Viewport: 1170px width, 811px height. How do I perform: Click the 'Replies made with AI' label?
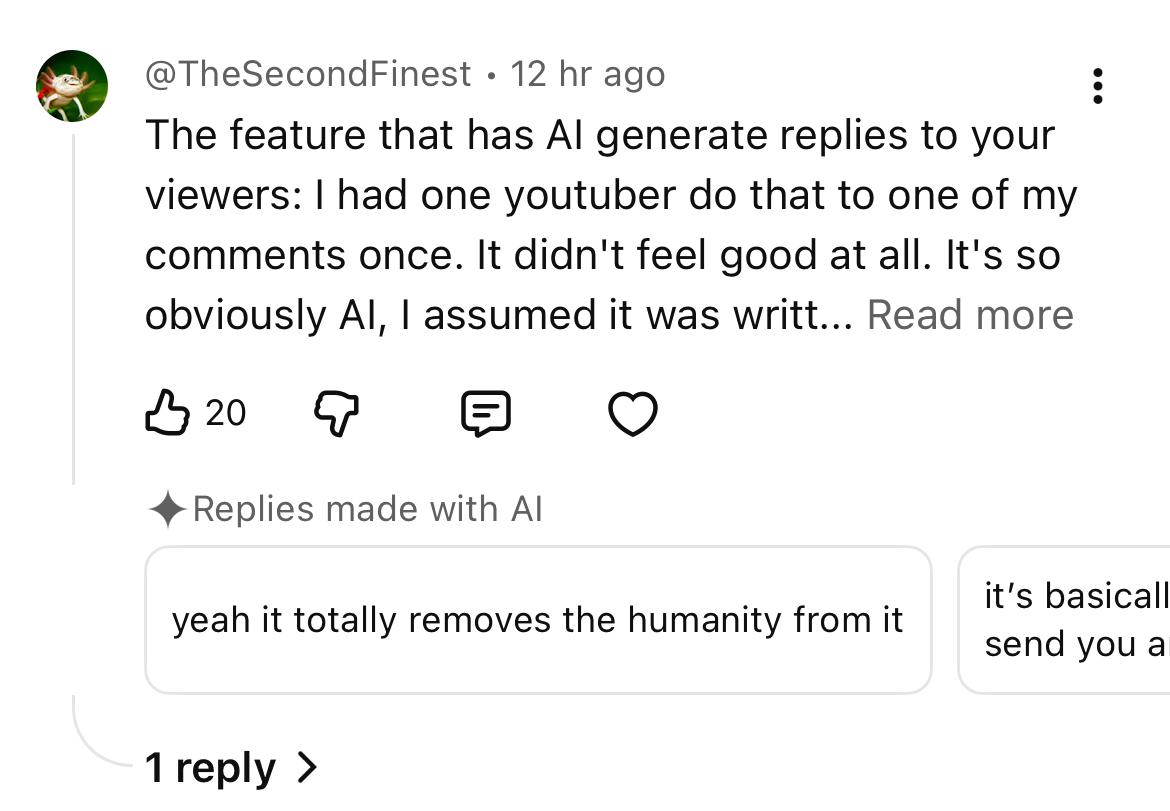tap(367, 510)
